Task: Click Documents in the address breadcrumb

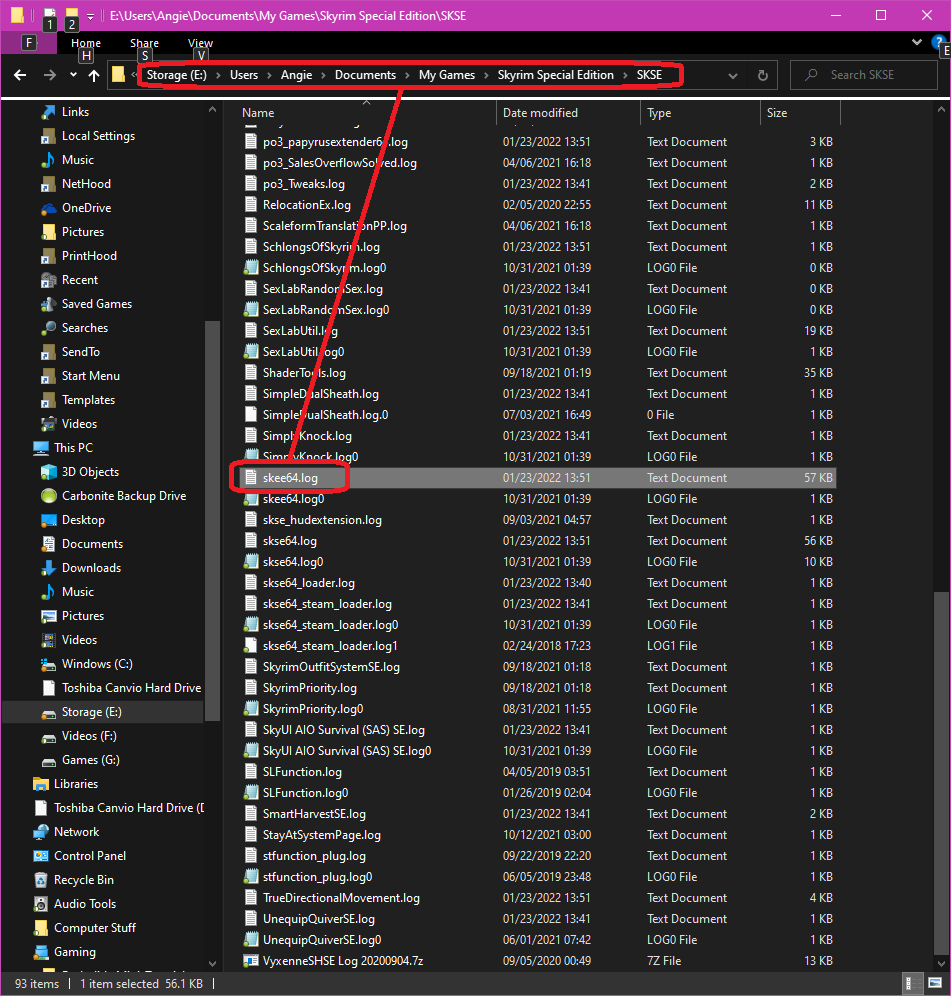Action: 365,75
